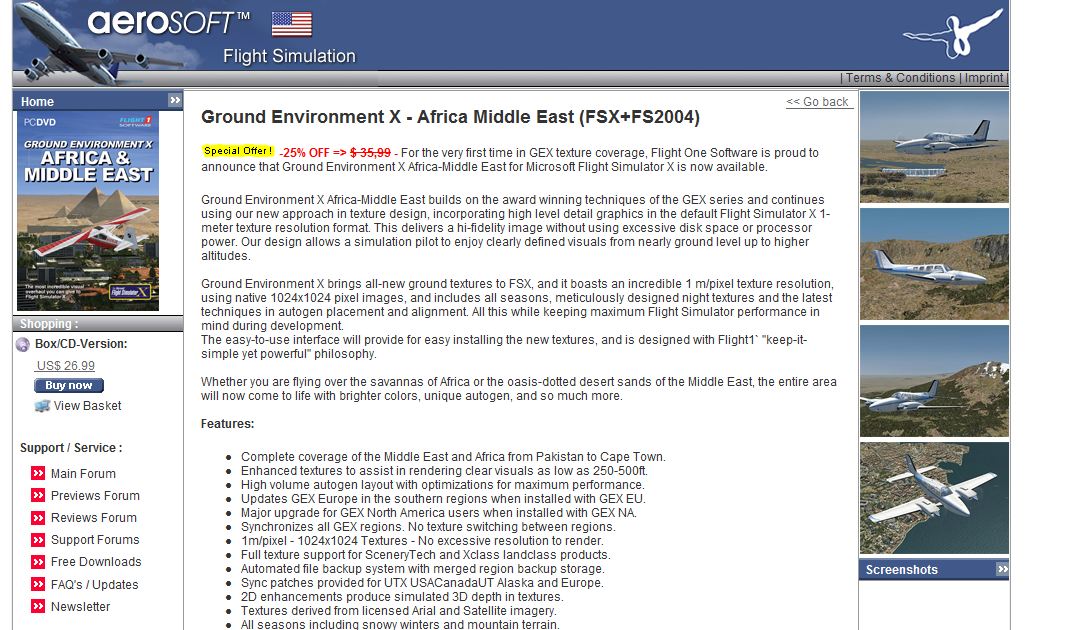Click the Aerosoft logo in header
The image size is (1078, 630).
[168, 23]
